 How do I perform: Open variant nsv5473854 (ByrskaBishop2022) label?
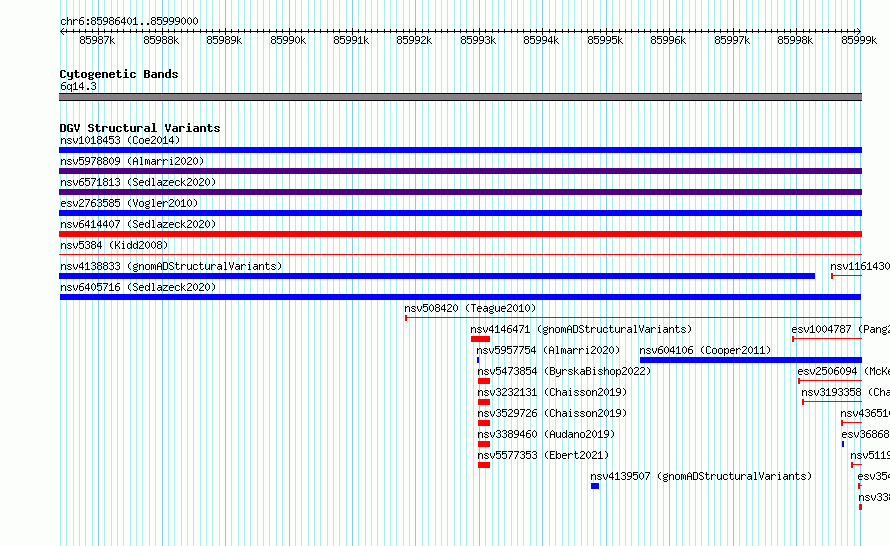click(x=564, y=371)
